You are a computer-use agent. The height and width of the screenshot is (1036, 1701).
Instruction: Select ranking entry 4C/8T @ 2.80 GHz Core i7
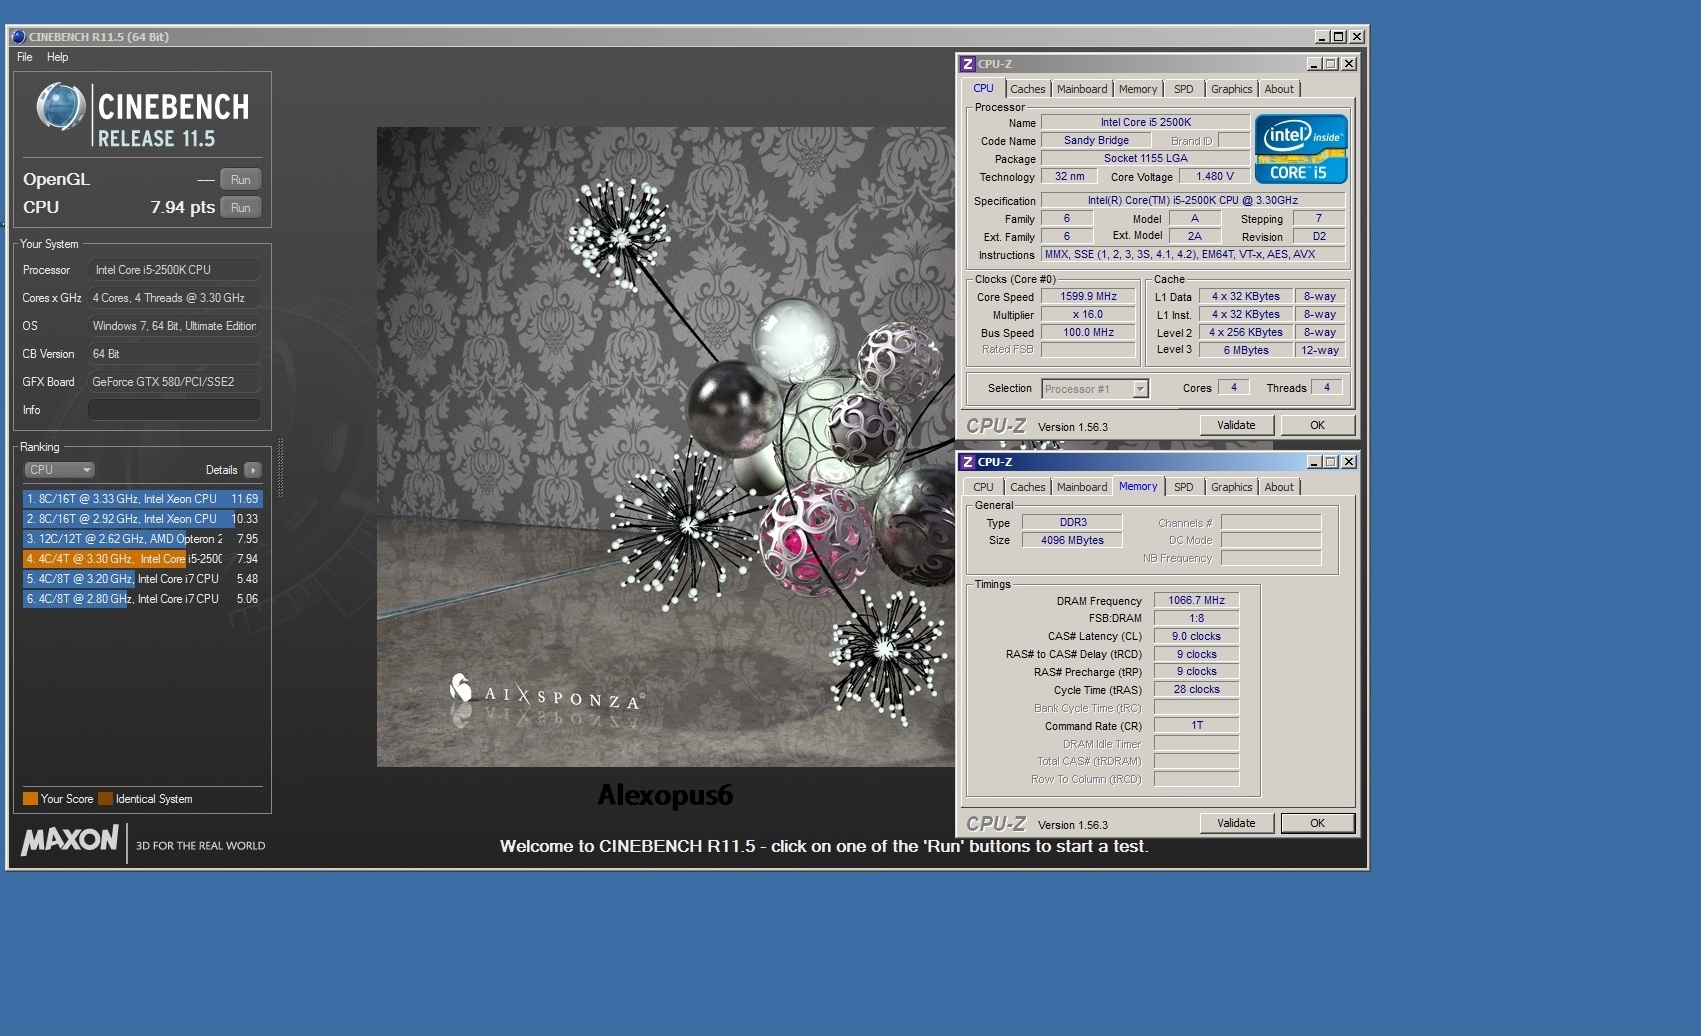pos(142,599)
